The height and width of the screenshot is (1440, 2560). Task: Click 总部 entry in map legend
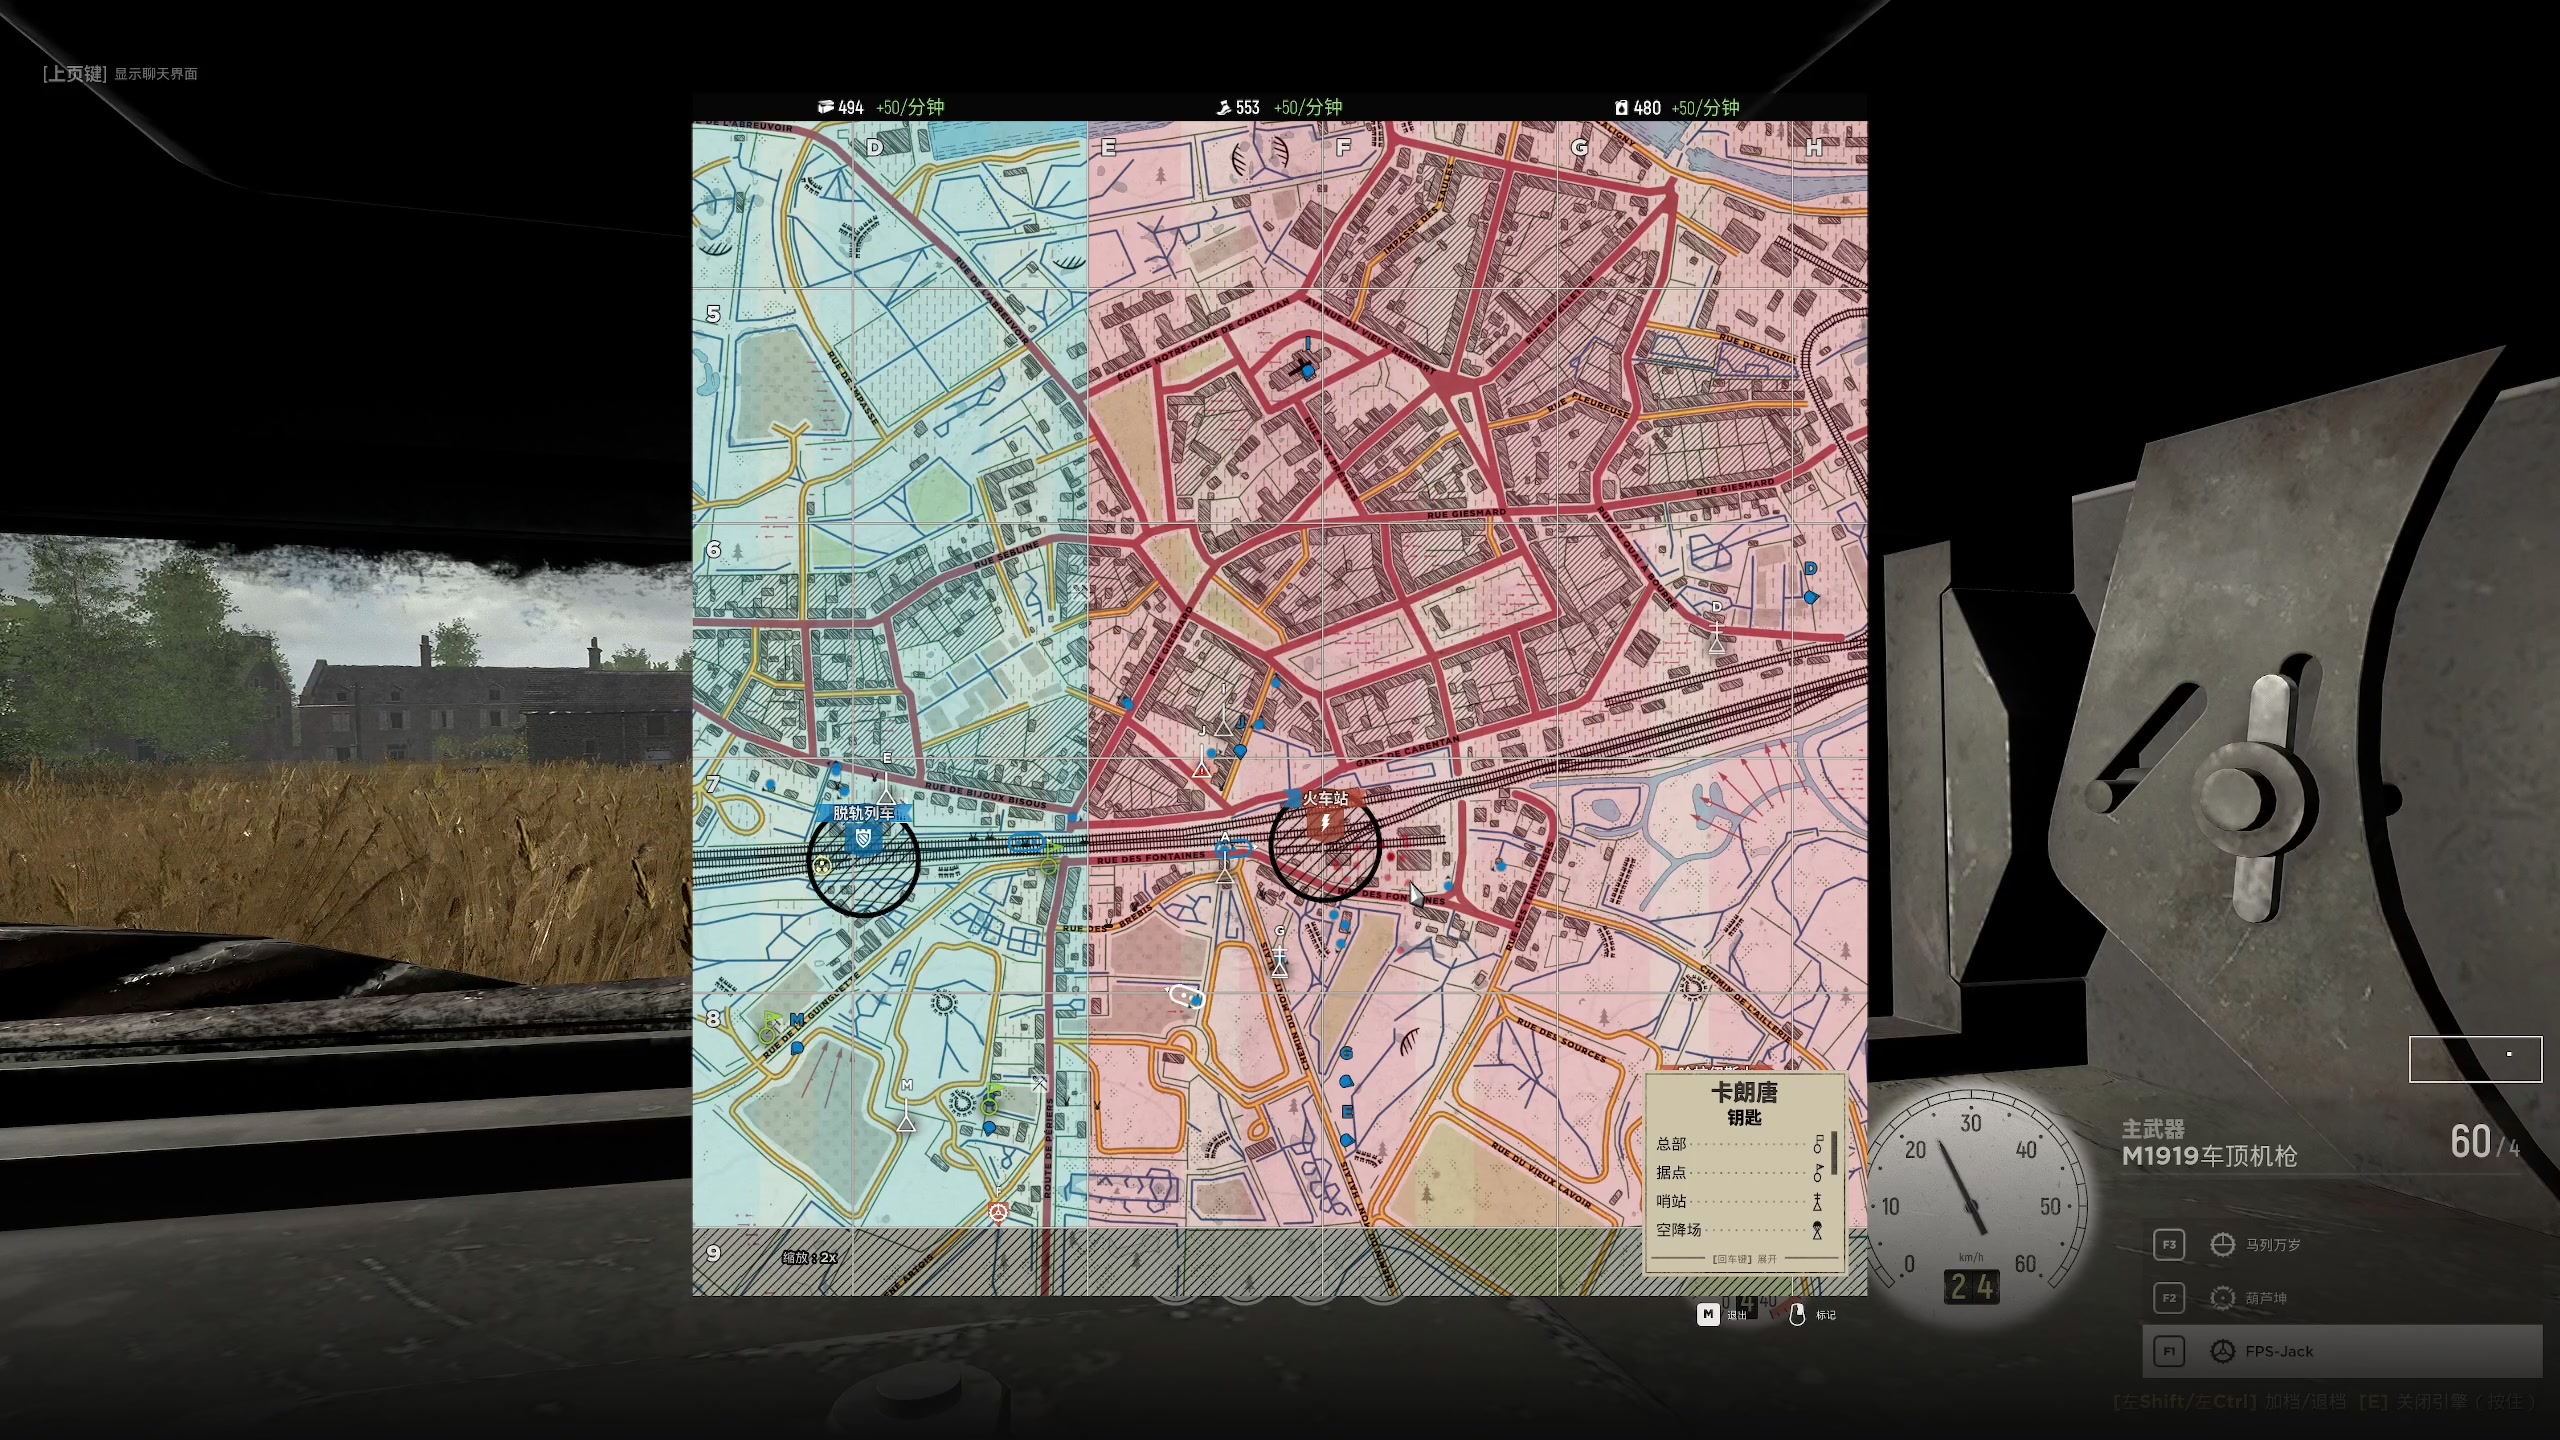[1672, 1143]
